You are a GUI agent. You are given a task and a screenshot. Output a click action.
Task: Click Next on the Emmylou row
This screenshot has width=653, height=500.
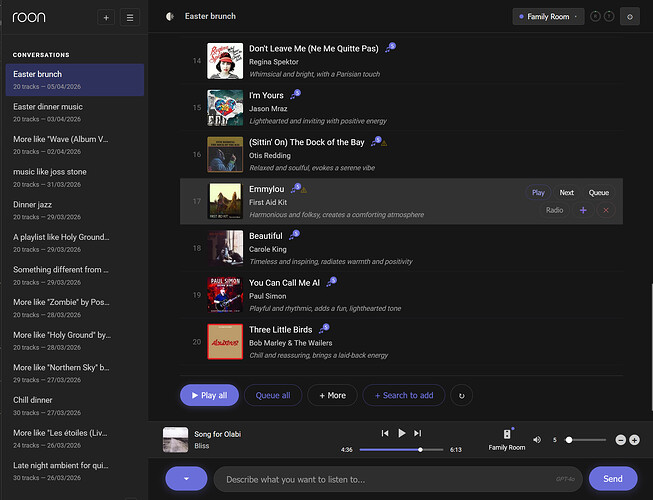click(566, 192)
